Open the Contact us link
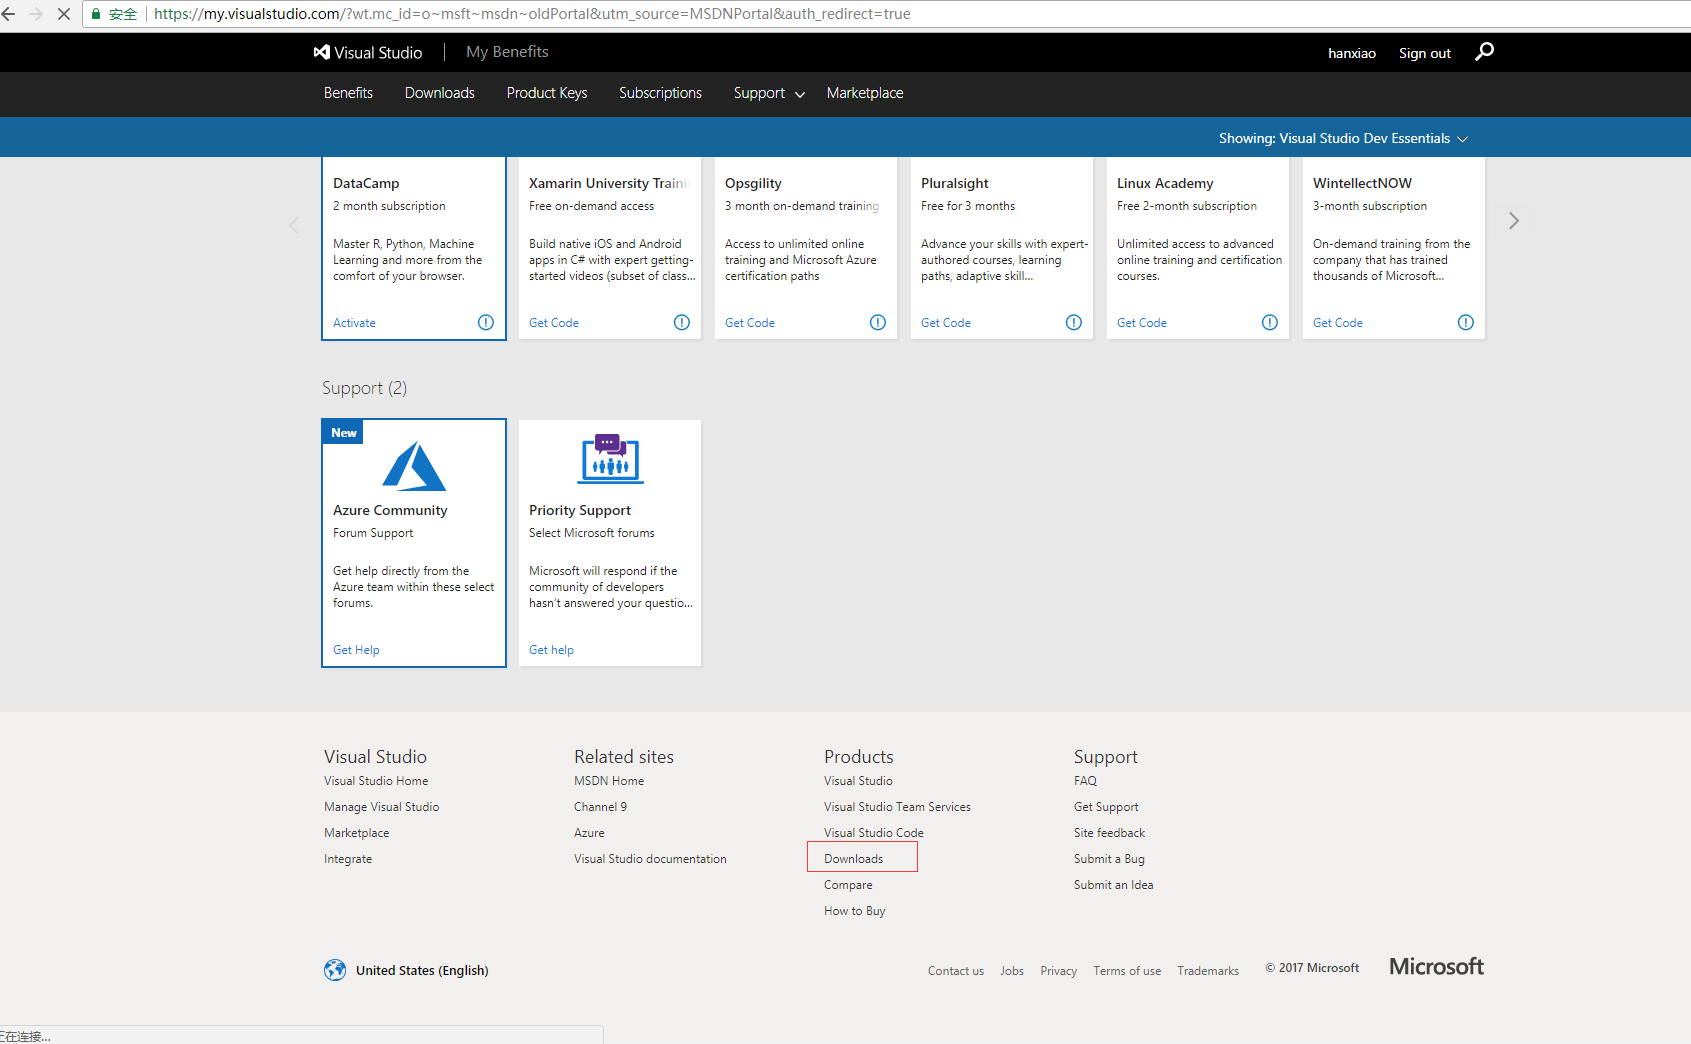1691x1044 pixels. [956, 971]
